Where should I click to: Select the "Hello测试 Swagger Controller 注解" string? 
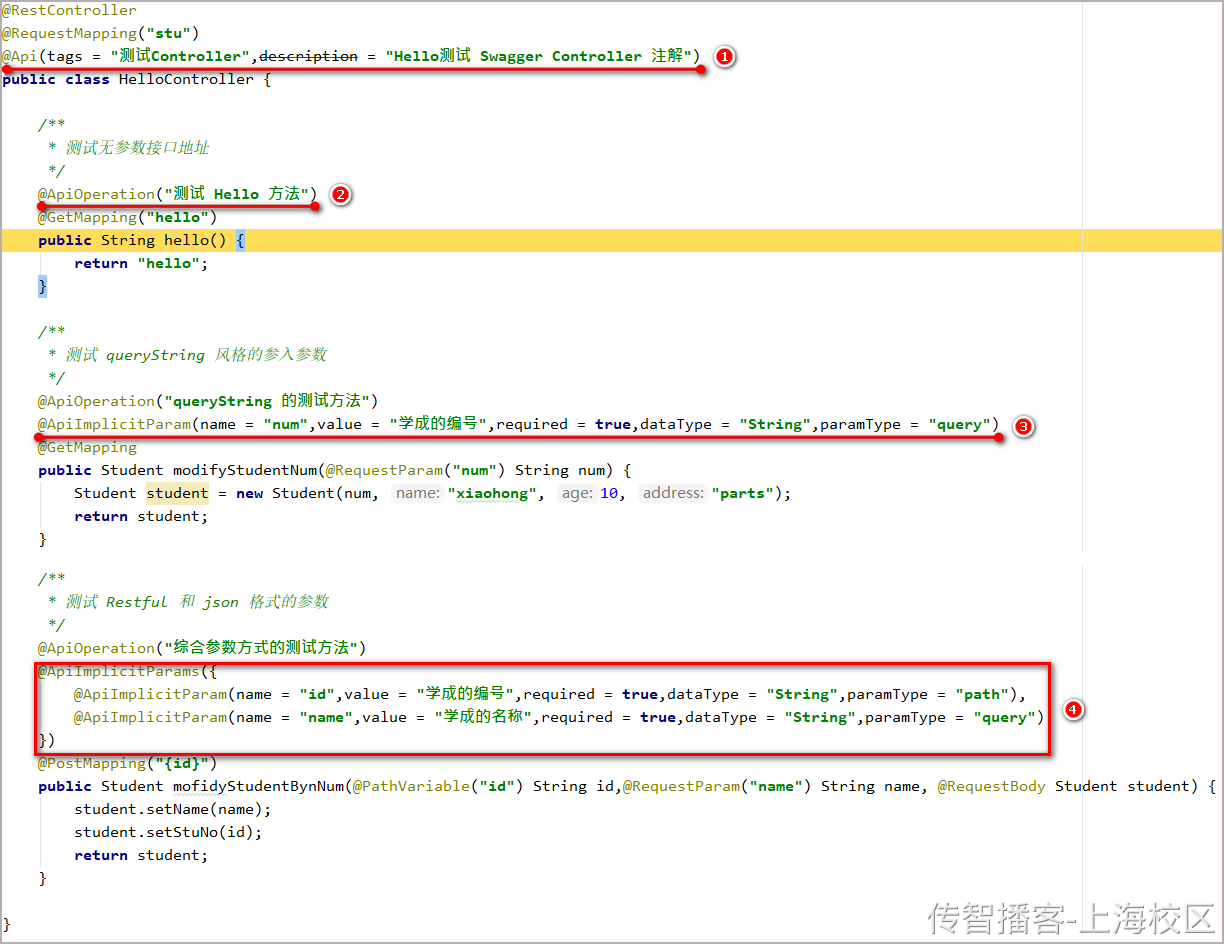[539, 56]
